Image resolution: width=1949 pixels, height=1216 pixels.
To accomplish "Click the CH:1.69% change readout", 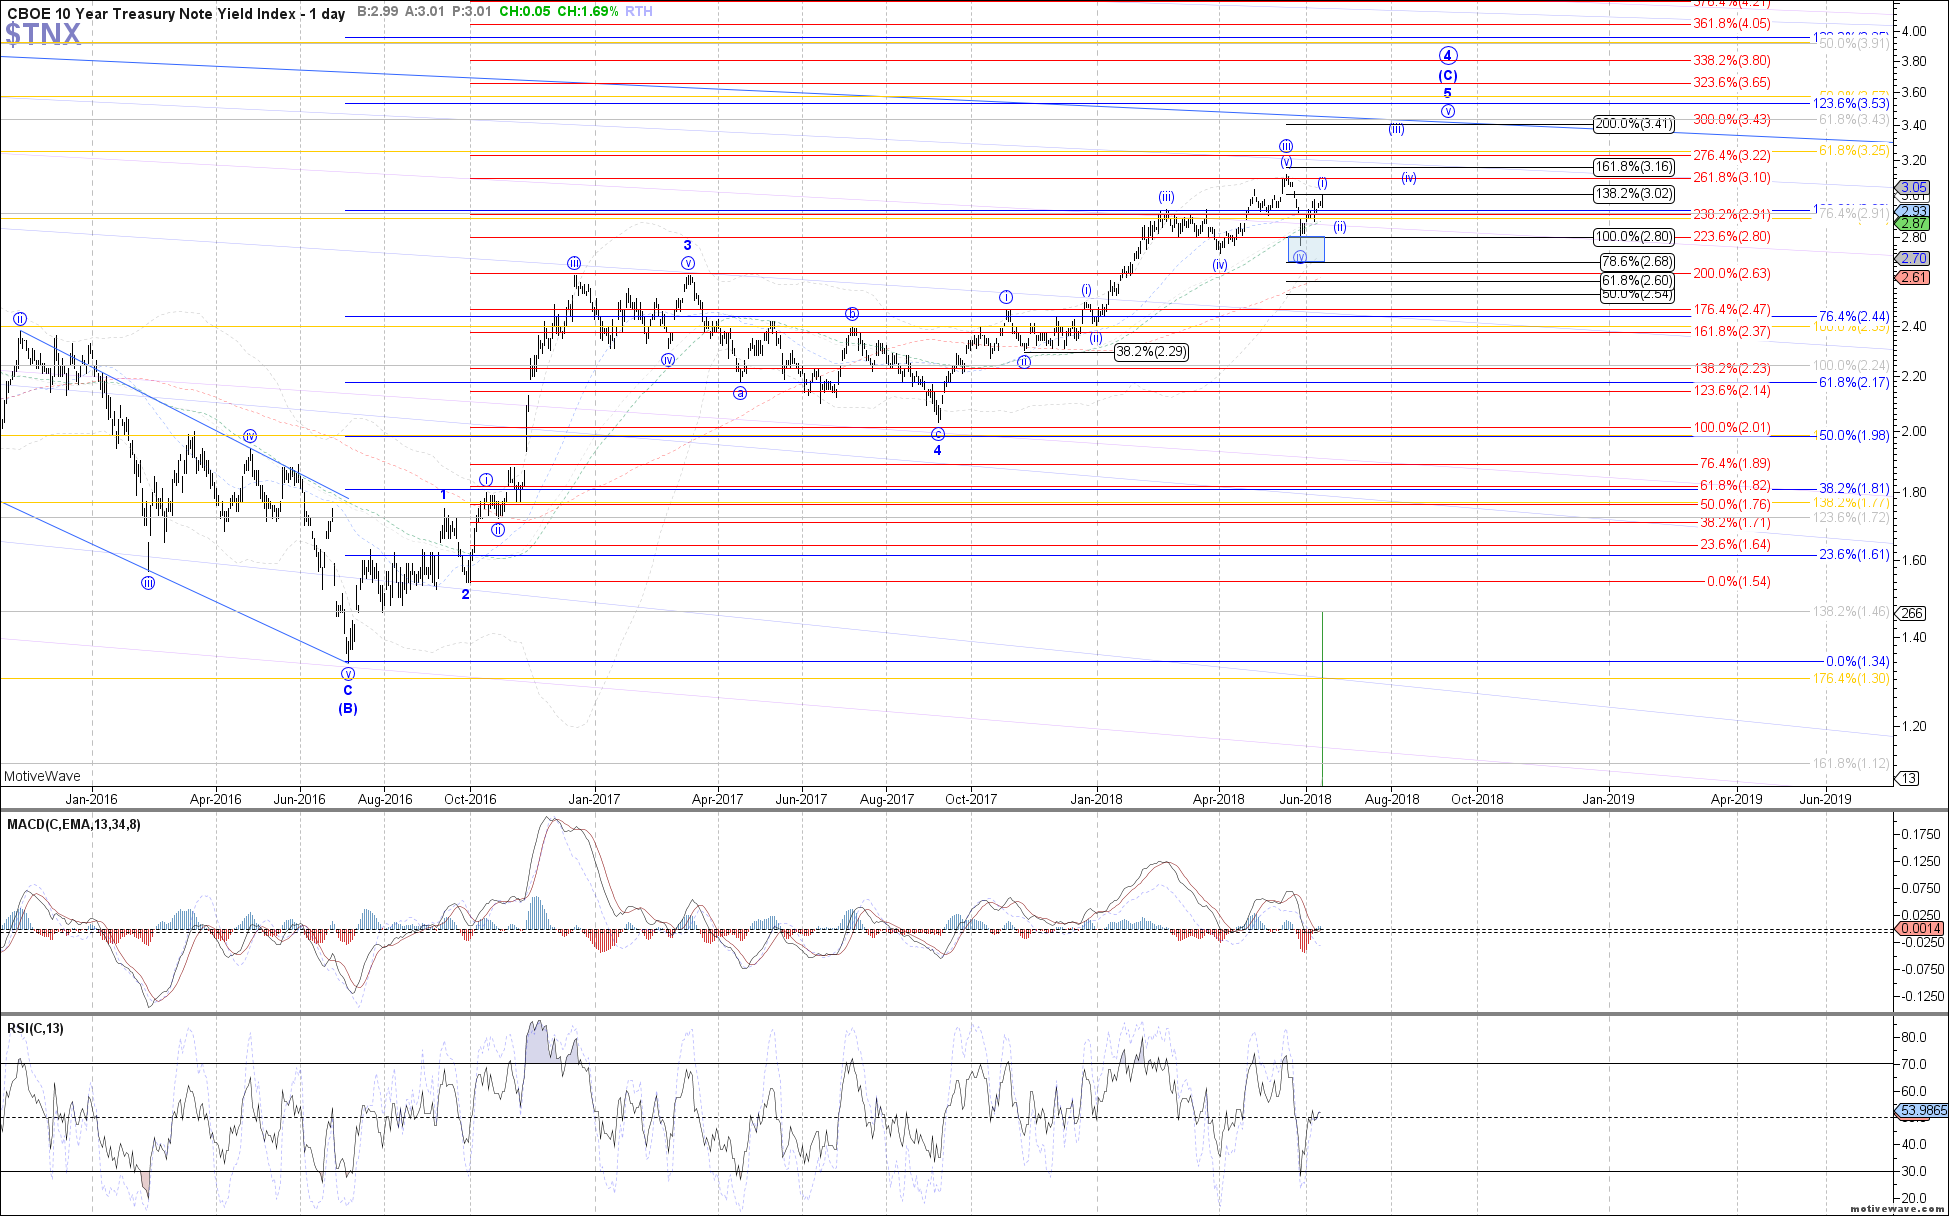I will click(587, 12).
